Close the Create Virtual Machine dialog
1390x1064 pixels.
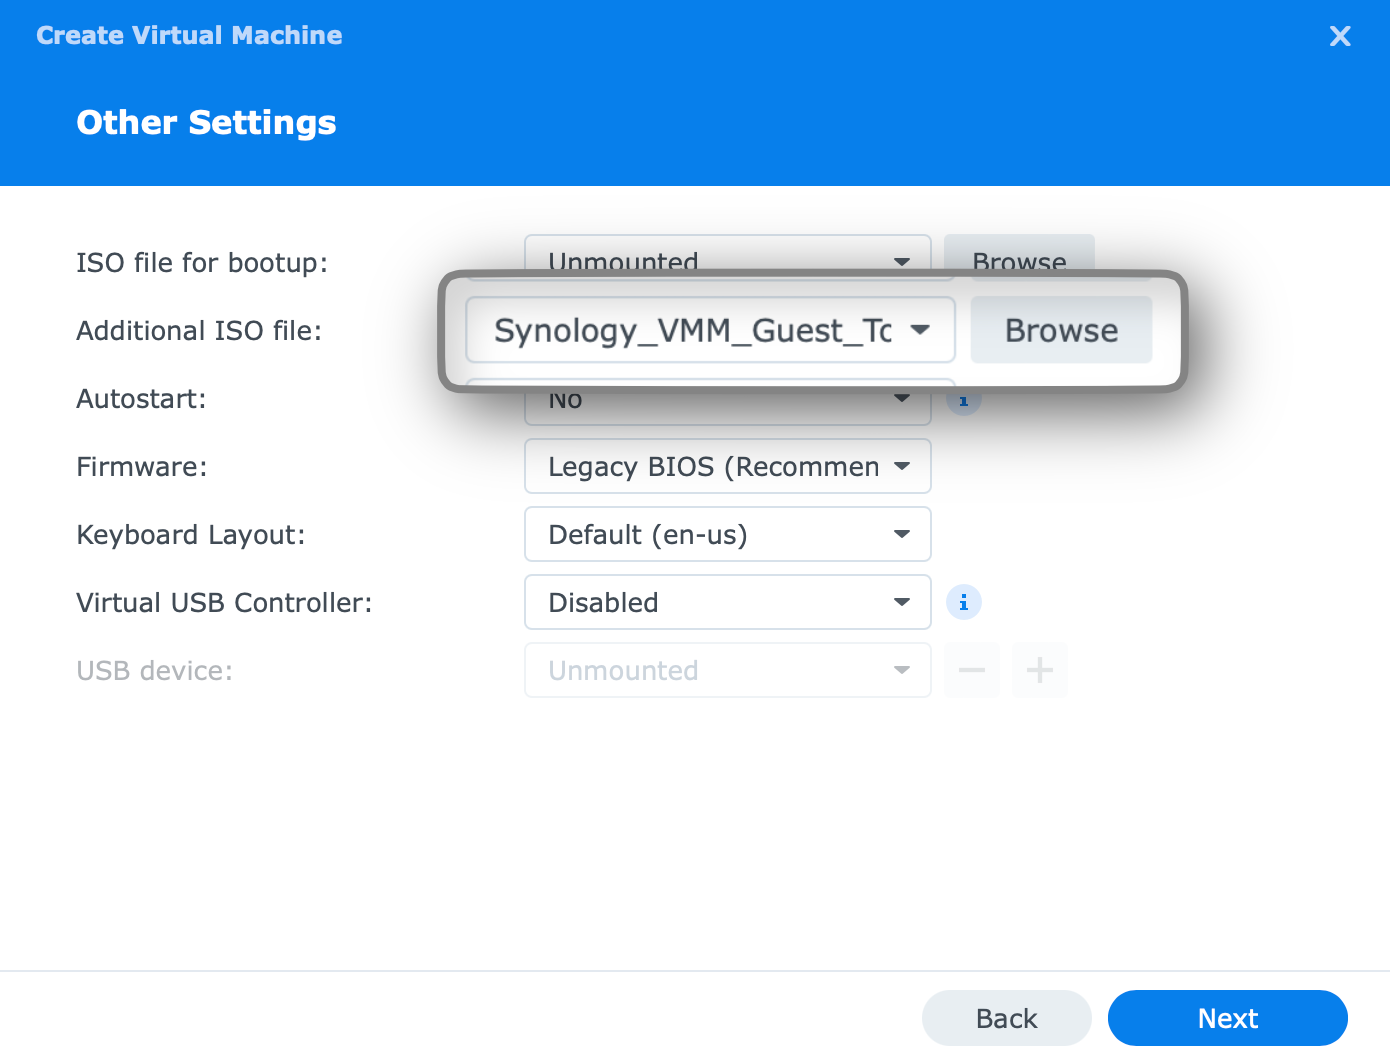coord(1340,36)
